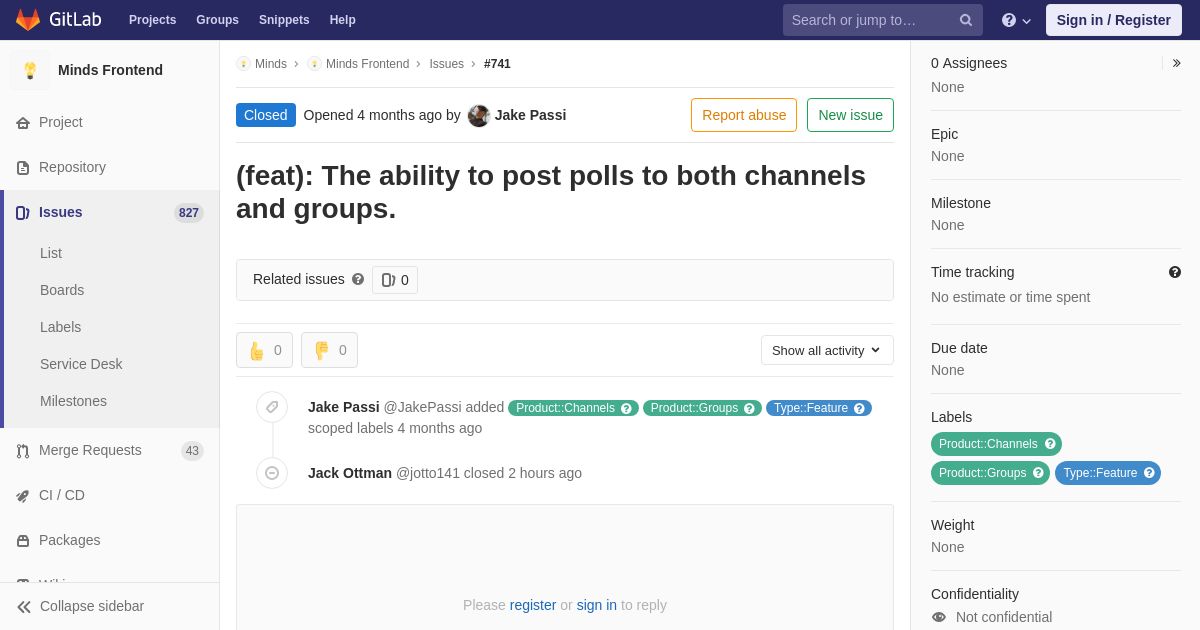Follow the sign in link to reply
This screenshot has width=1200, height=630.
597,605
